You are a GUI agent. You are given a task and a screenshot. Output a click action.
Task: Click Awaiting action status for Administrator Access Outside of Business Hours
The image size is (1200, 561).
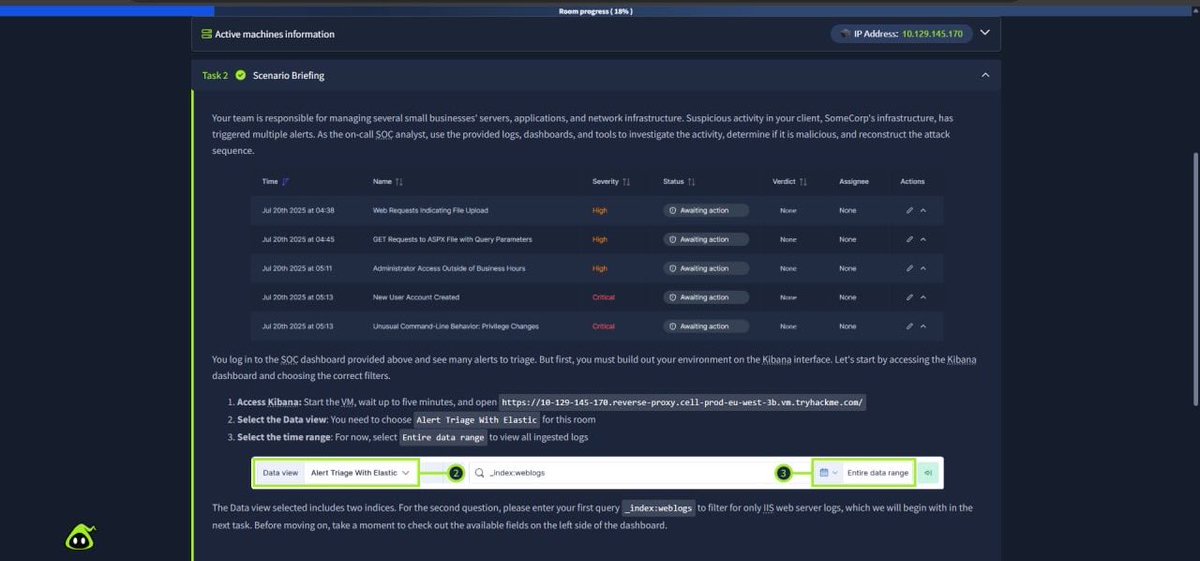click(x=706, y=269)
